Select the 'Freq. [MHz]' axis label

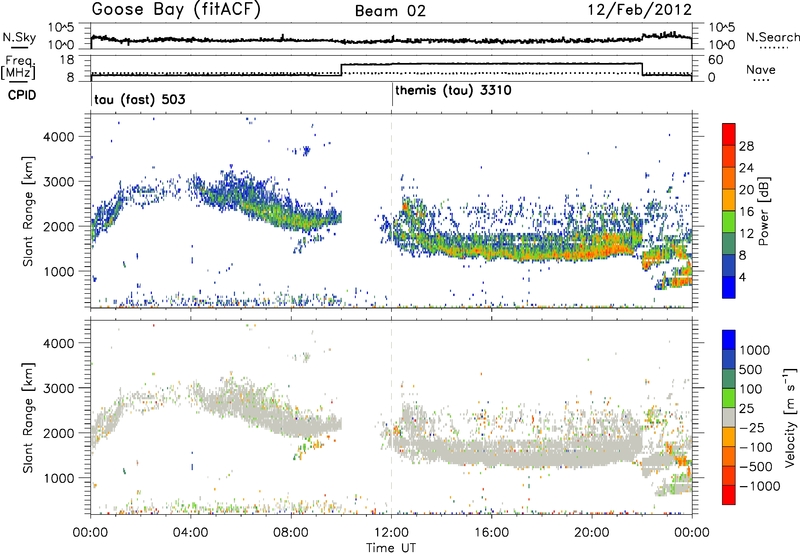[x=19, y=67]
